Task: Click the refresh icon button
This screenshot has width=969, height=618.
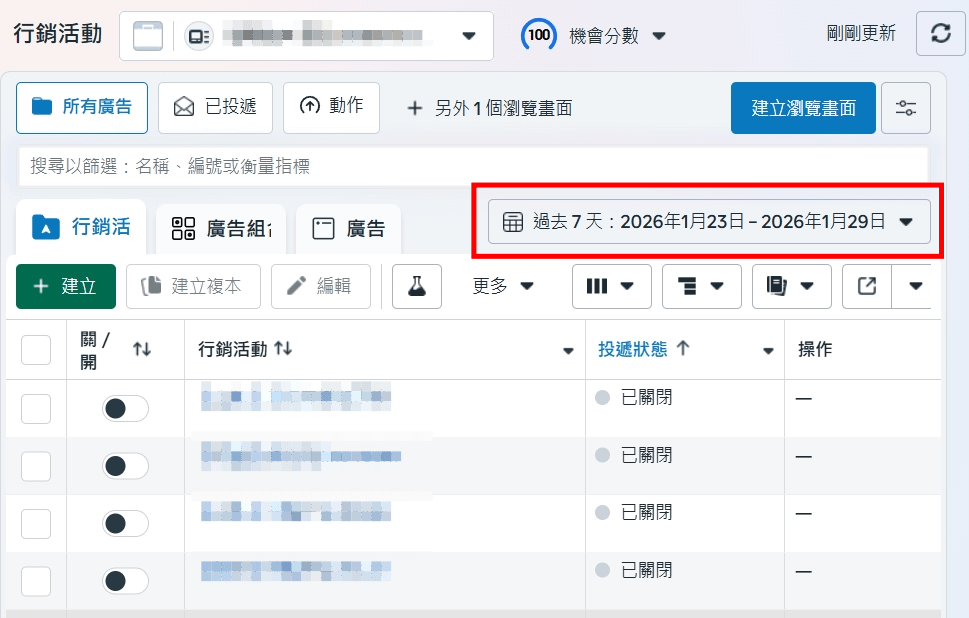Action: [x=940, y=34]
